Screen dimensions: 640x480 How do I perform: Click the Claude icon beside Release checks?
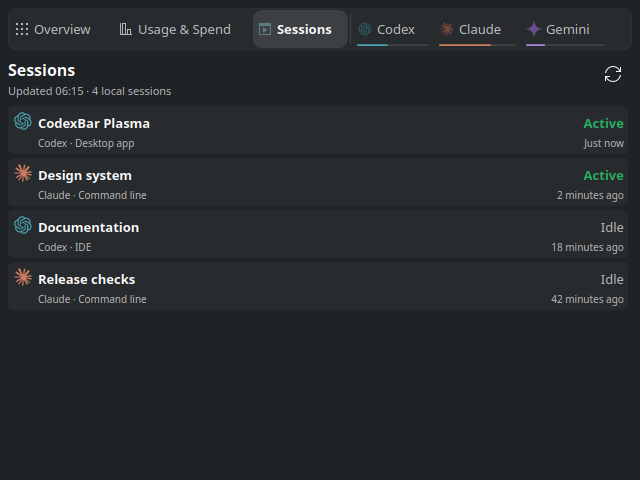23,277
